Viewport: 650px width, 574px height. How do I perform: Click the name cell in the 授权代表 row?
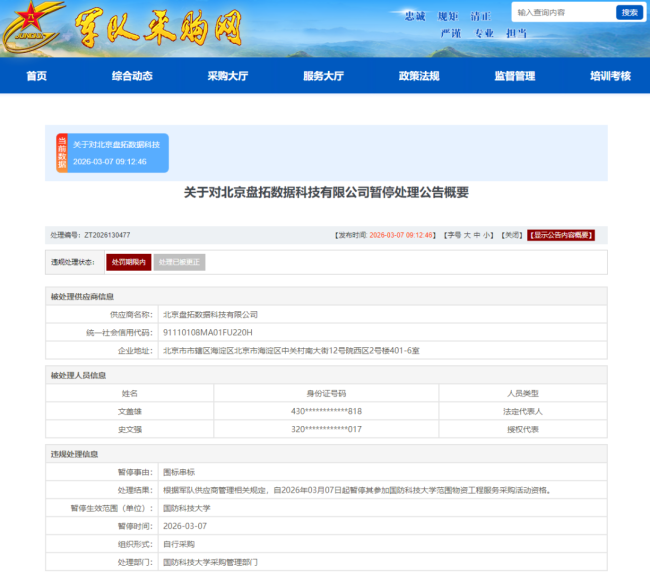(x=130, y=429)
